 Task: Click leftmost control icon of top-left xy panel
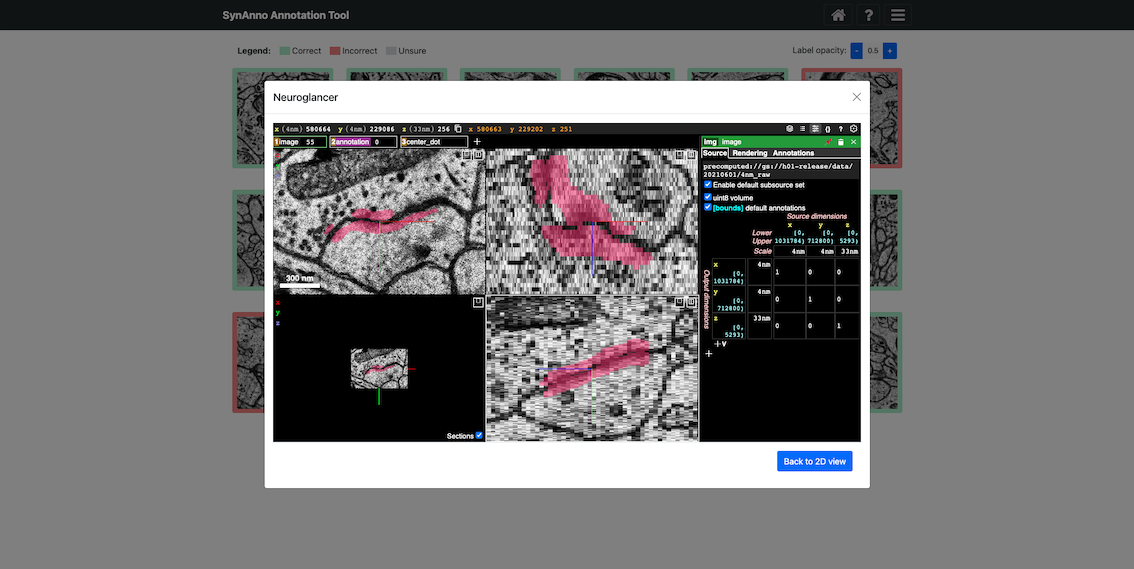466,155
